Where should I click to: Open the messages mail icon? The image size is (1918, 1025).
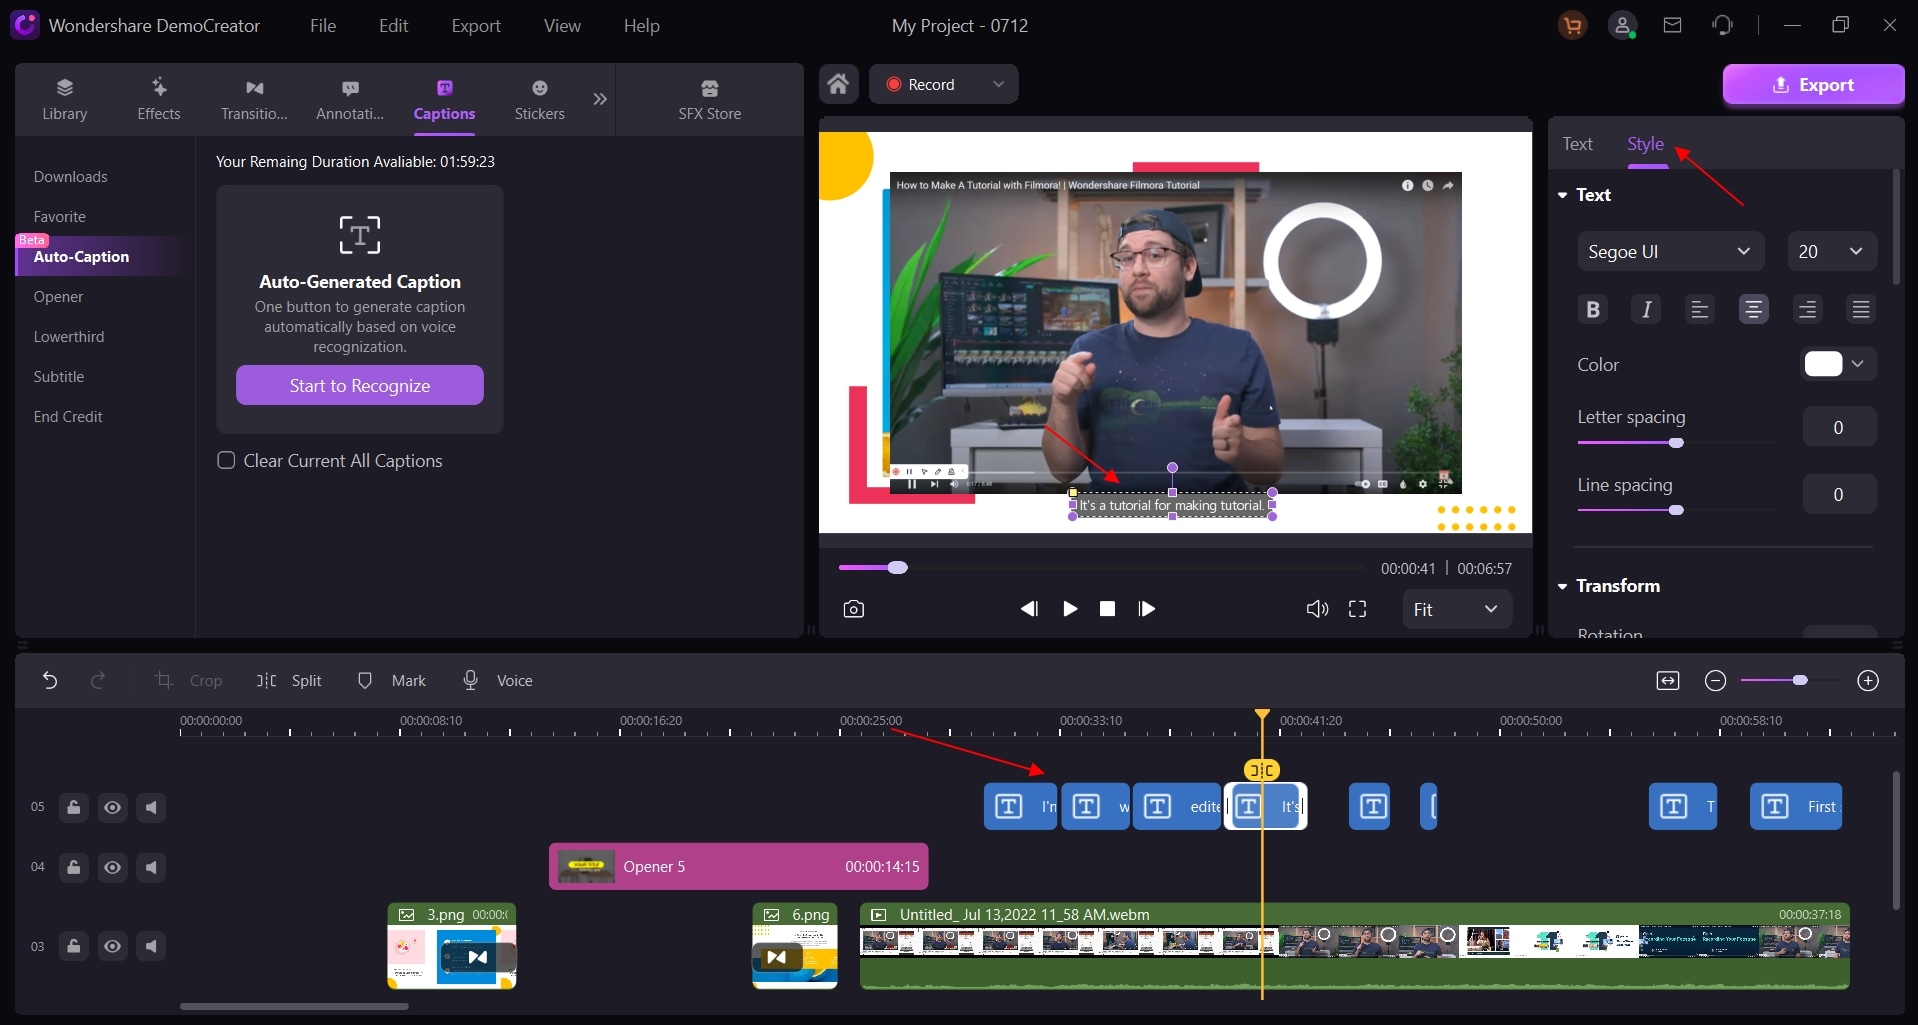(1672, 25)
